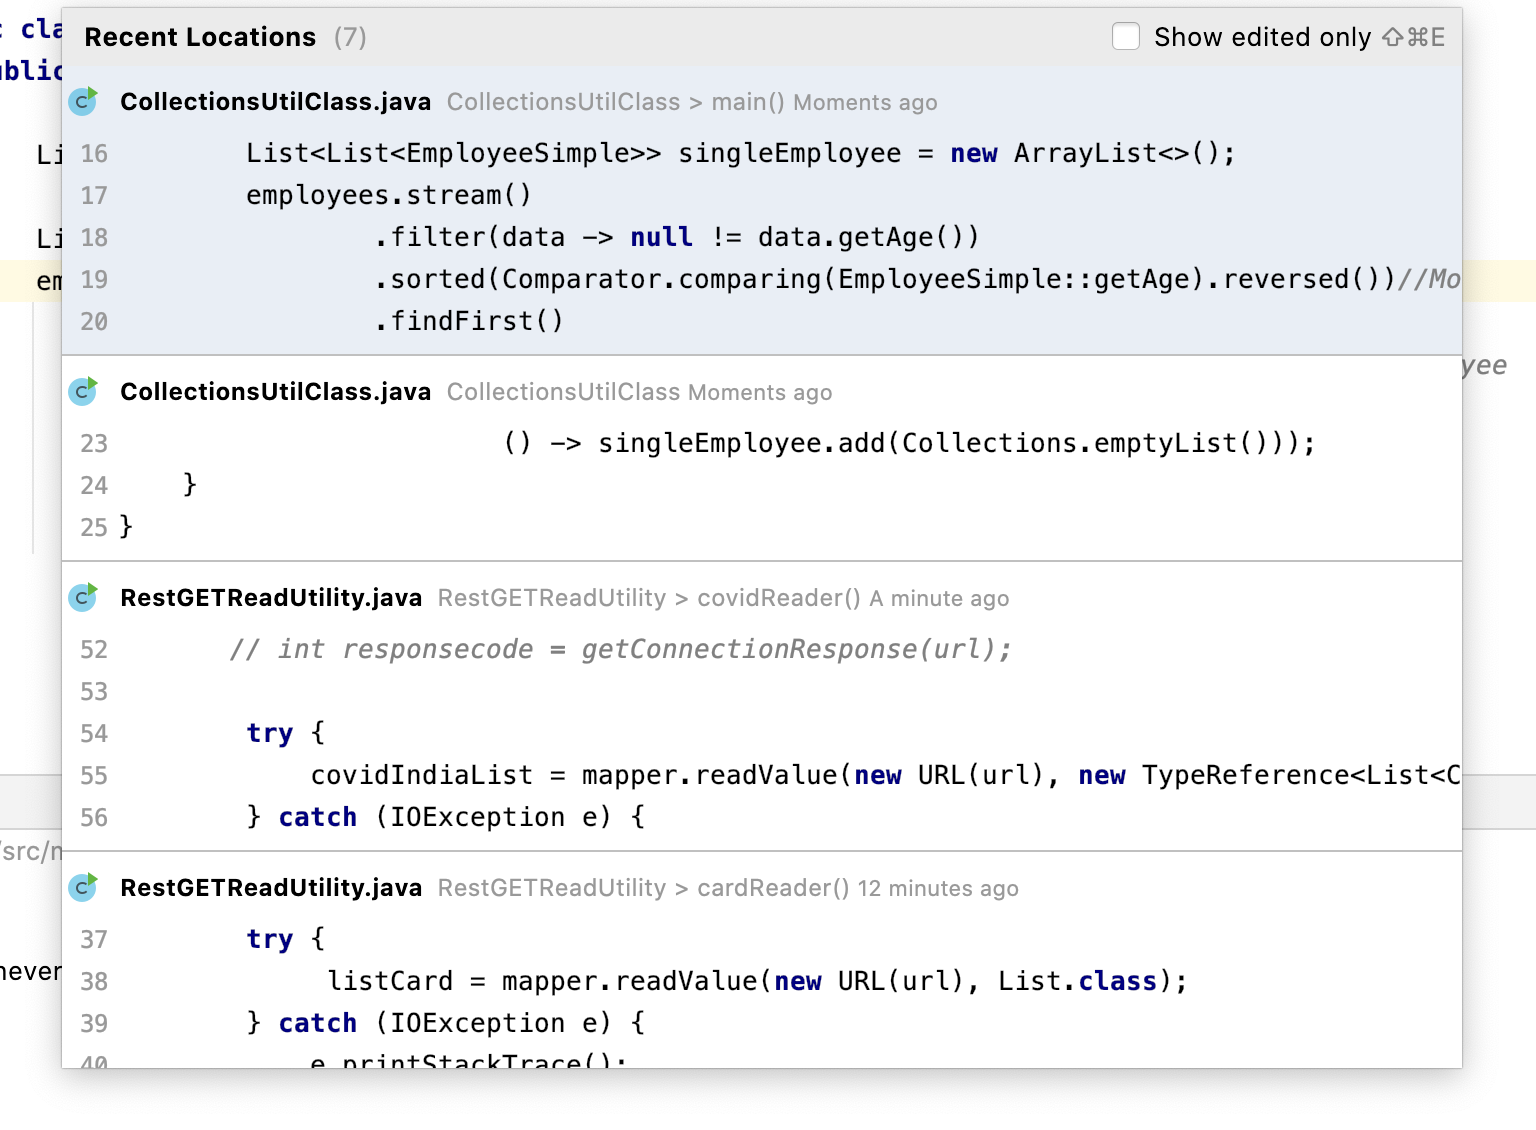Open the CollectionsUtilClass.java entry containing line 23
This screenshot has width=1536, height=1130.
tap(275, 392)
